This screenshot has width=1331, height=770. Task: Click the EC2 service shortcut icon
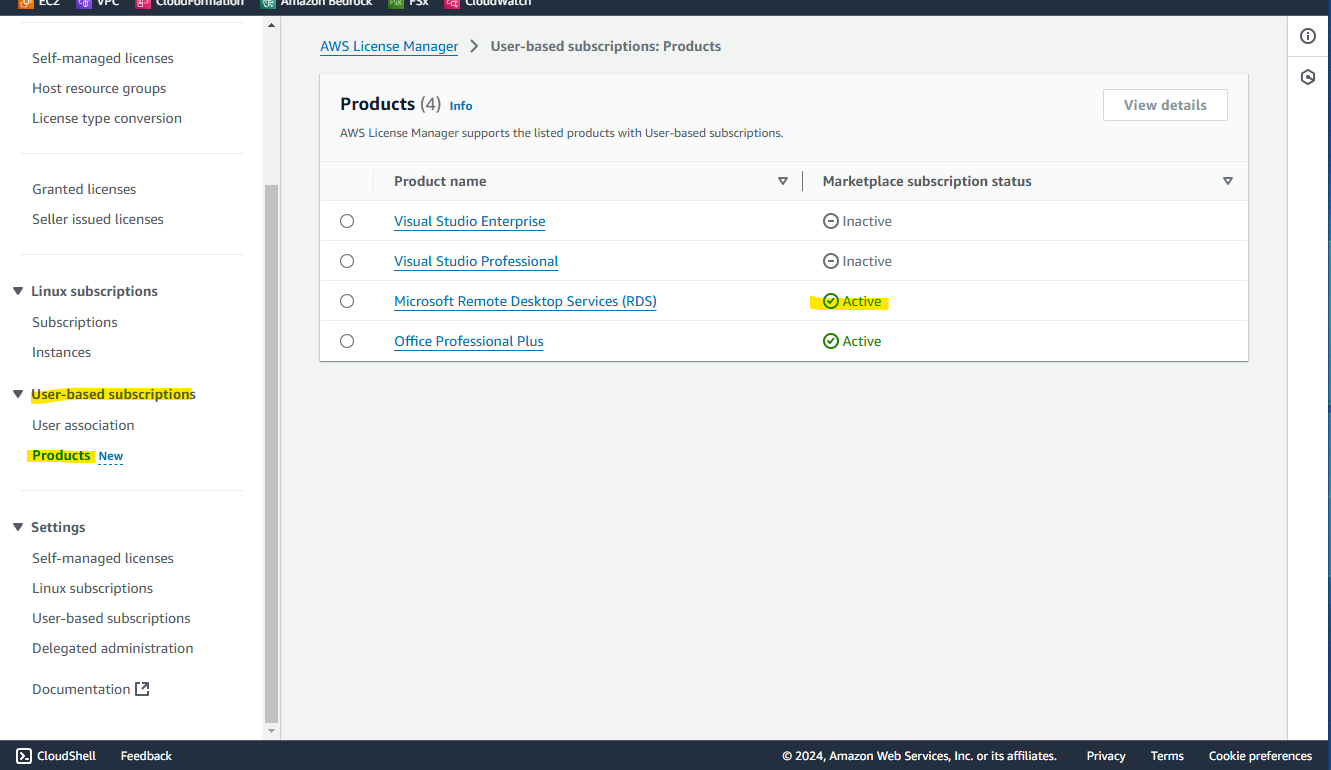click(26, 3)
